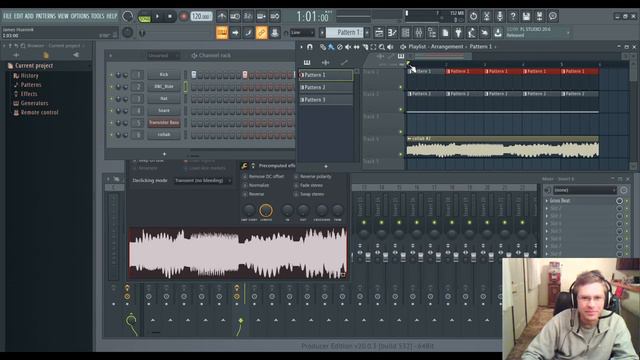Click the Transistor Bass channel button

164,122
